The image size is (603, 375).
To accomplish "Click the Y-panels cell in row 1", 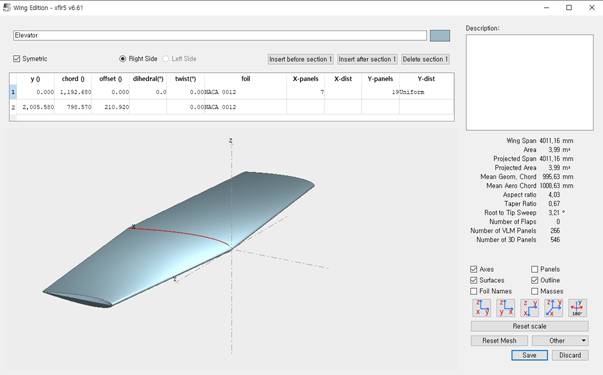I will [x=380, y=92].
